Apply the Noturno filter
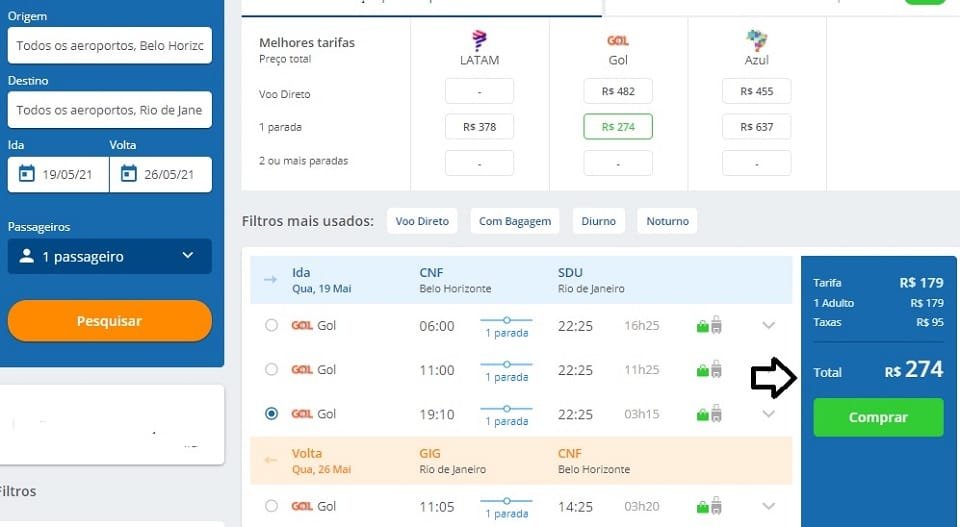 (667, 221)
